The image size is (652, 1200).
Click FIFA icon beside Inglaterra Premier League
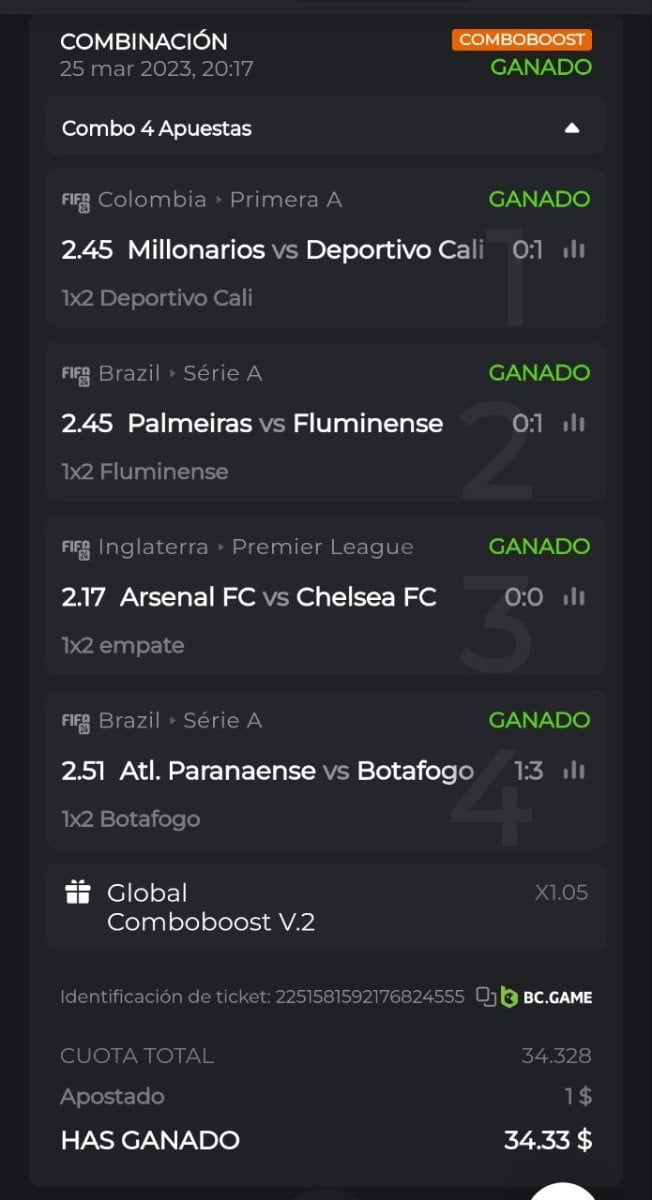click(76, 548)
